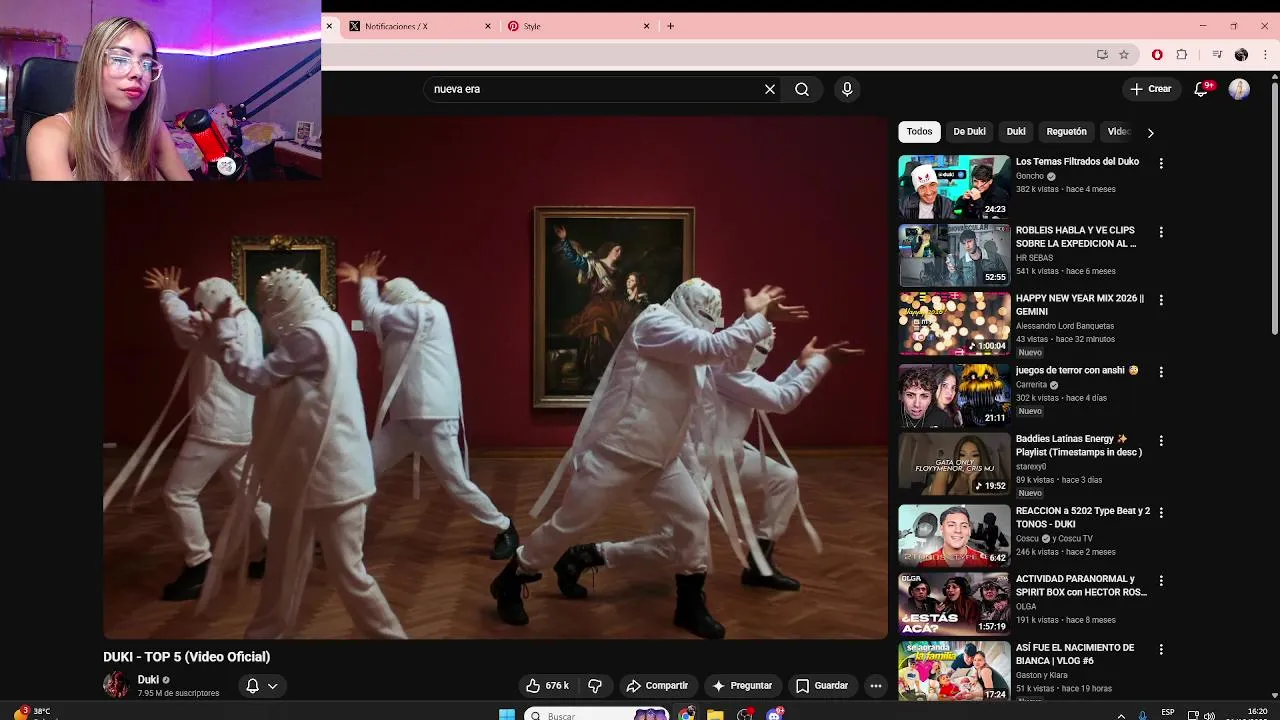Open the Duki channel name link

point(148,680)
